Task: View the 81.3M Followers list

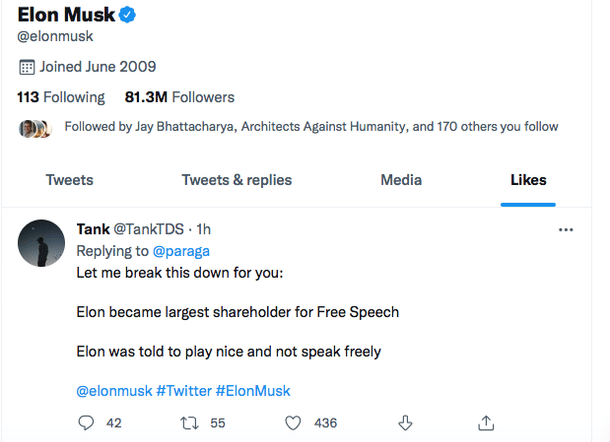Action: (x=179, y=97)
